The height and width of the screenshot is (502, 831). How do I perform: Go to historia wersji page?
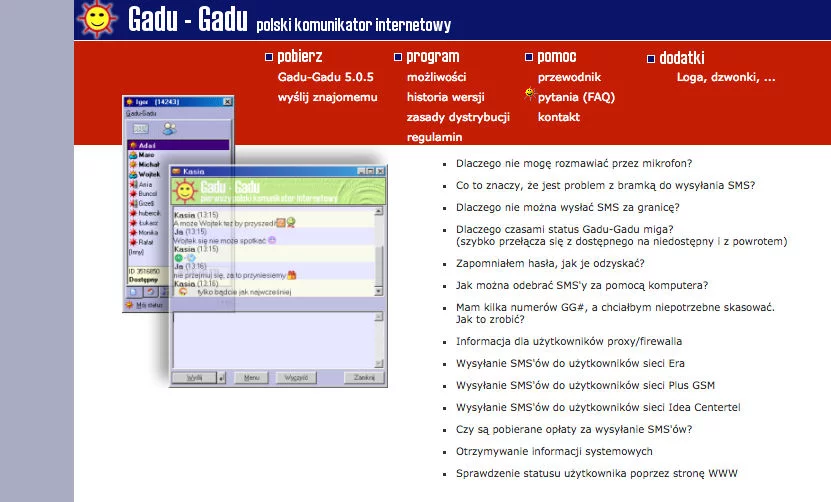[445, 97]
